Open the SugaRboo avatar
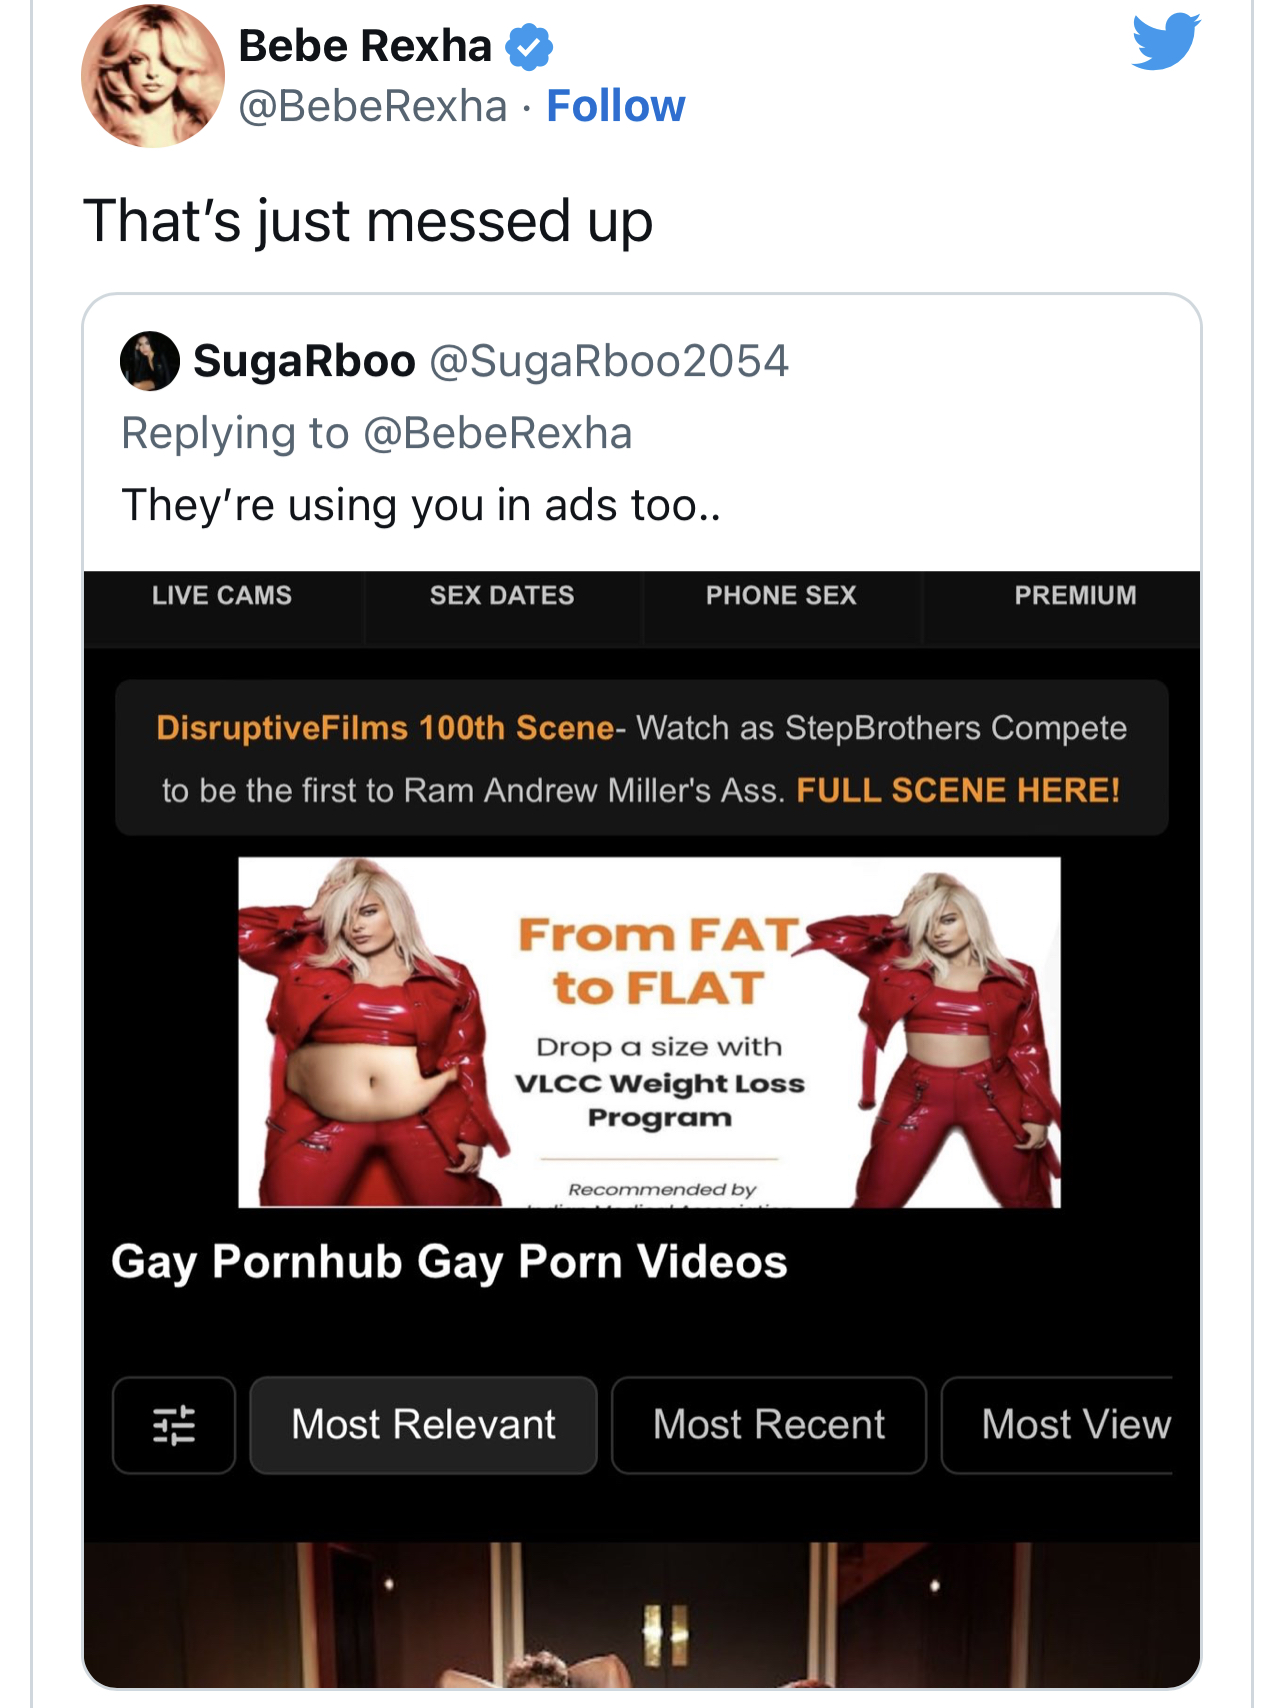The height and width of the screenshot is (1708, 1284). click(x=150, y=361)
